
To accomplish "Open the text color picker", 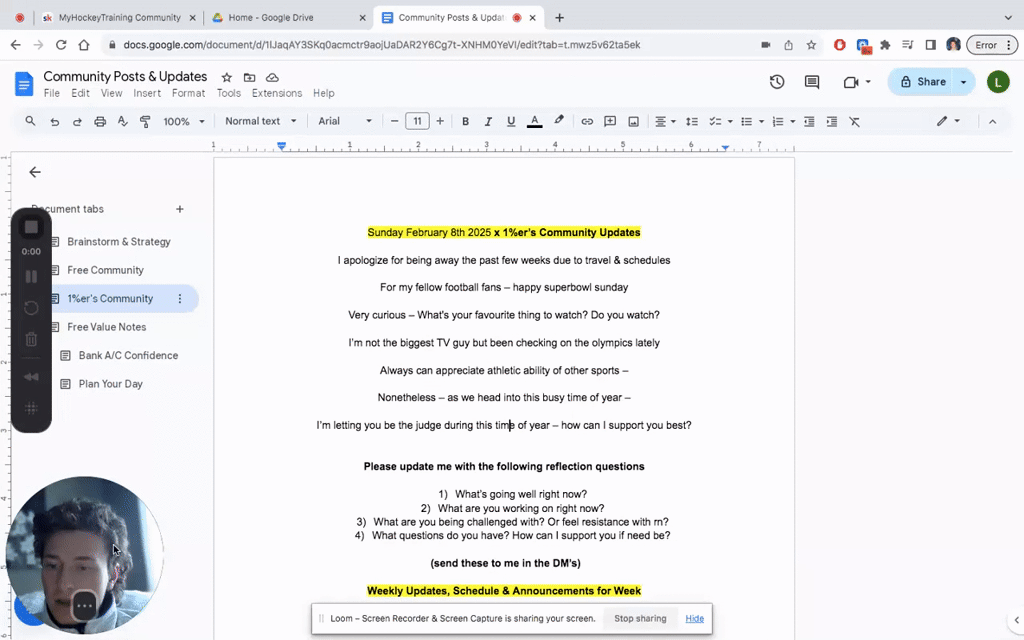I will pyautogui.click(x=534, y=121).
